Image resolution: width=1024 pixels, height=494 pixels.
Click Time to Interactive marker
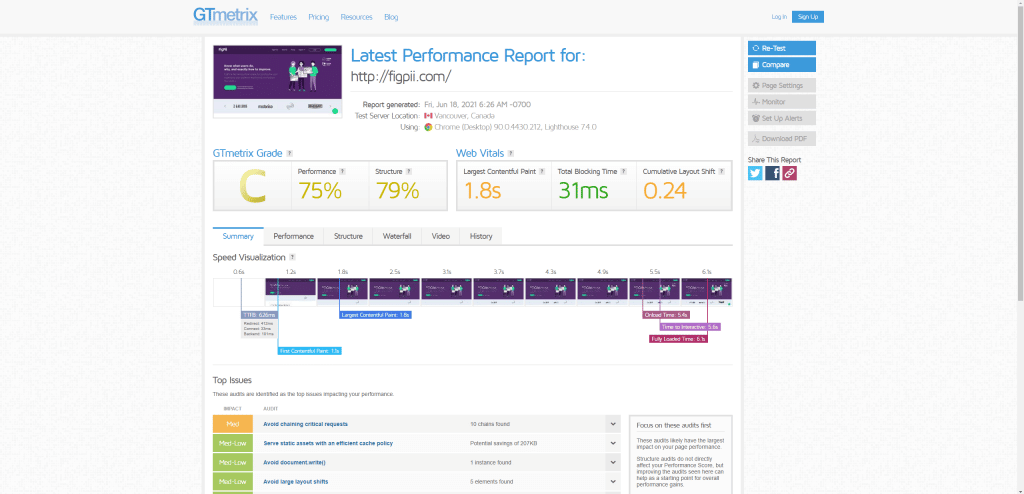tap(690, 327)
